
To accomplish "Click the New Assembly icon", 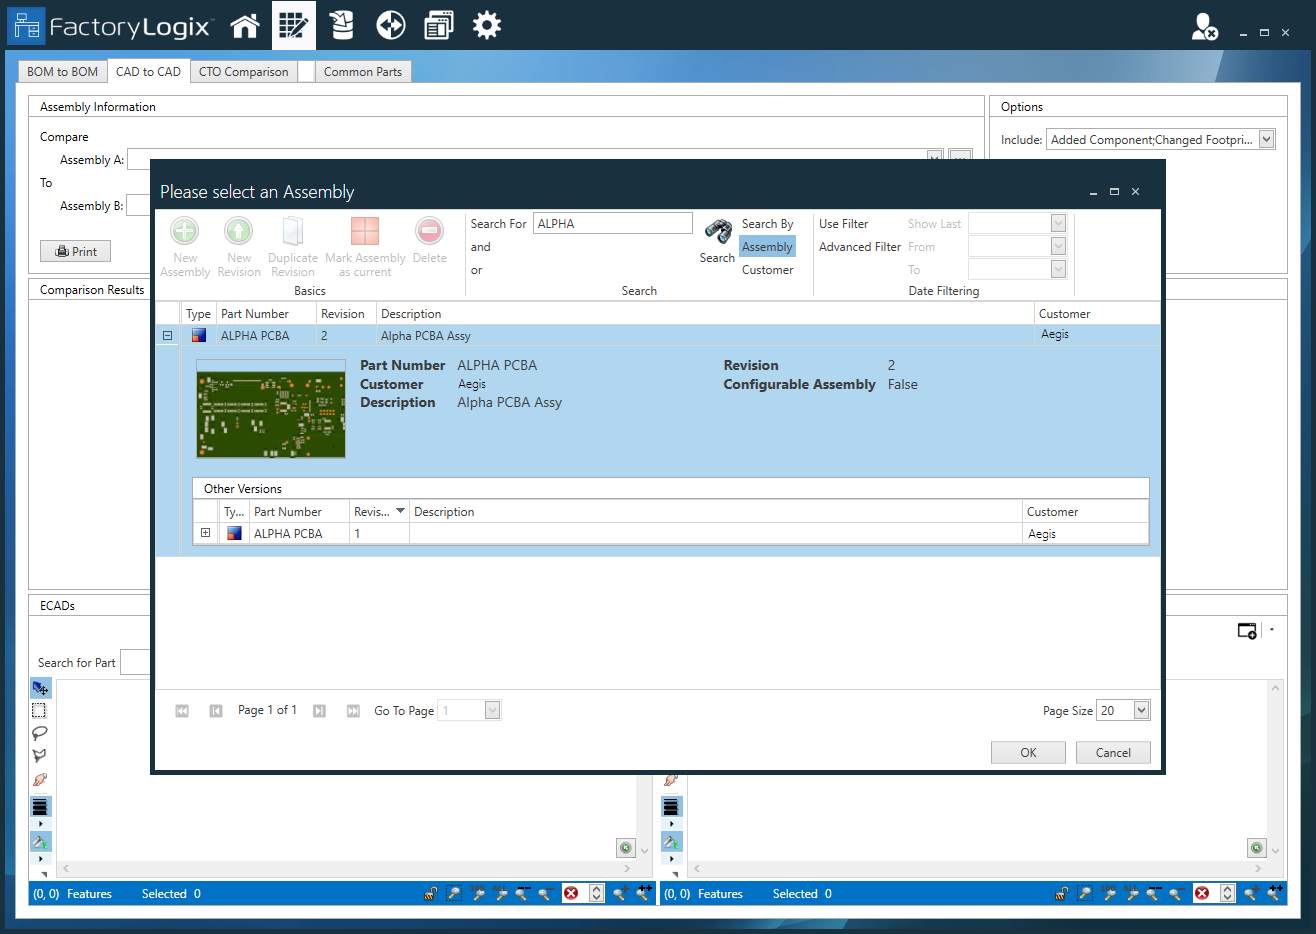I will point(185,232).
